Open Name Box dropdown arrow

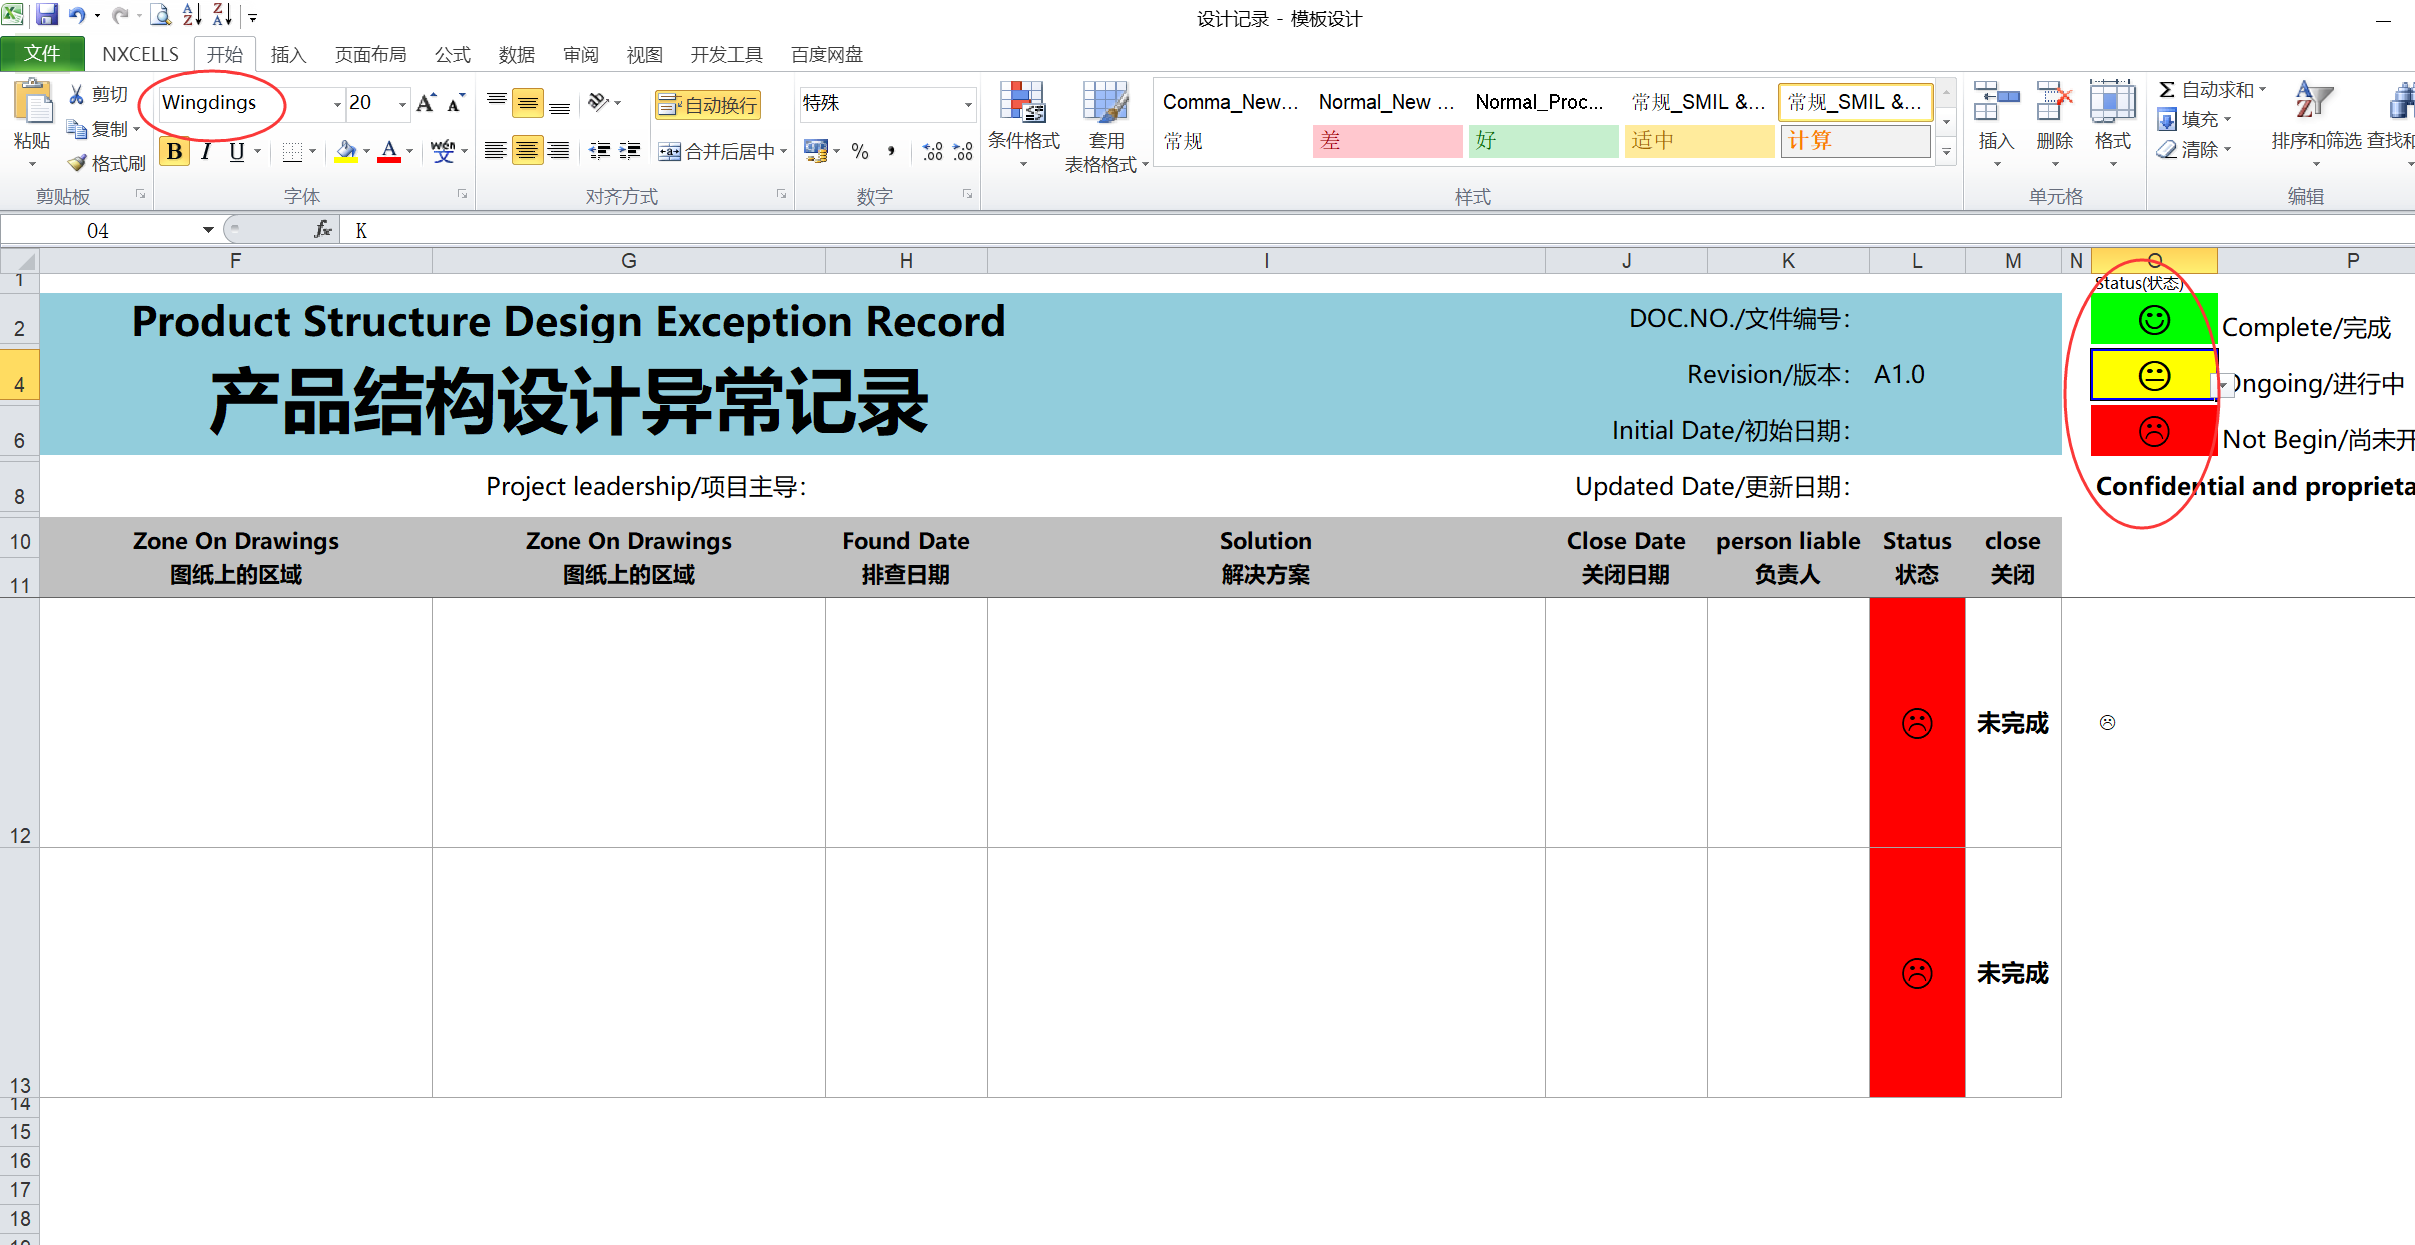tap(208, 230)
